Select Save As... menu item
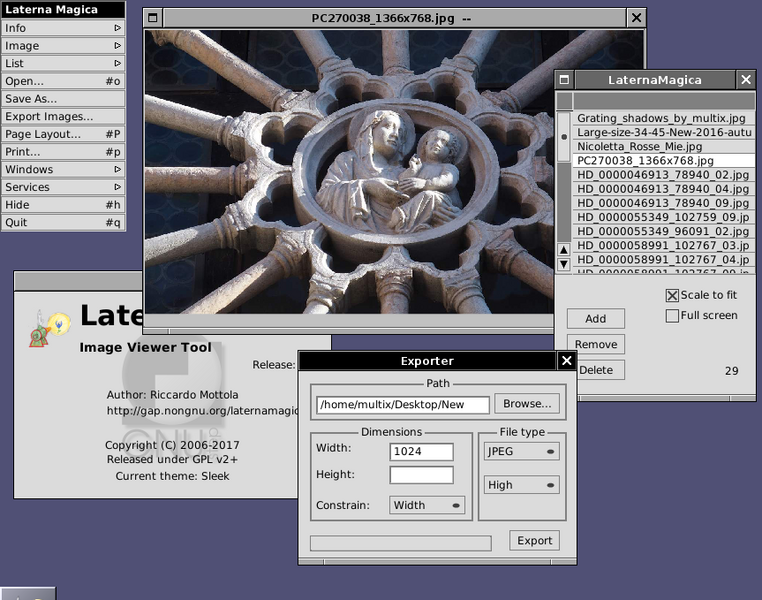This screenshot has width=762, height=600. 63,99
